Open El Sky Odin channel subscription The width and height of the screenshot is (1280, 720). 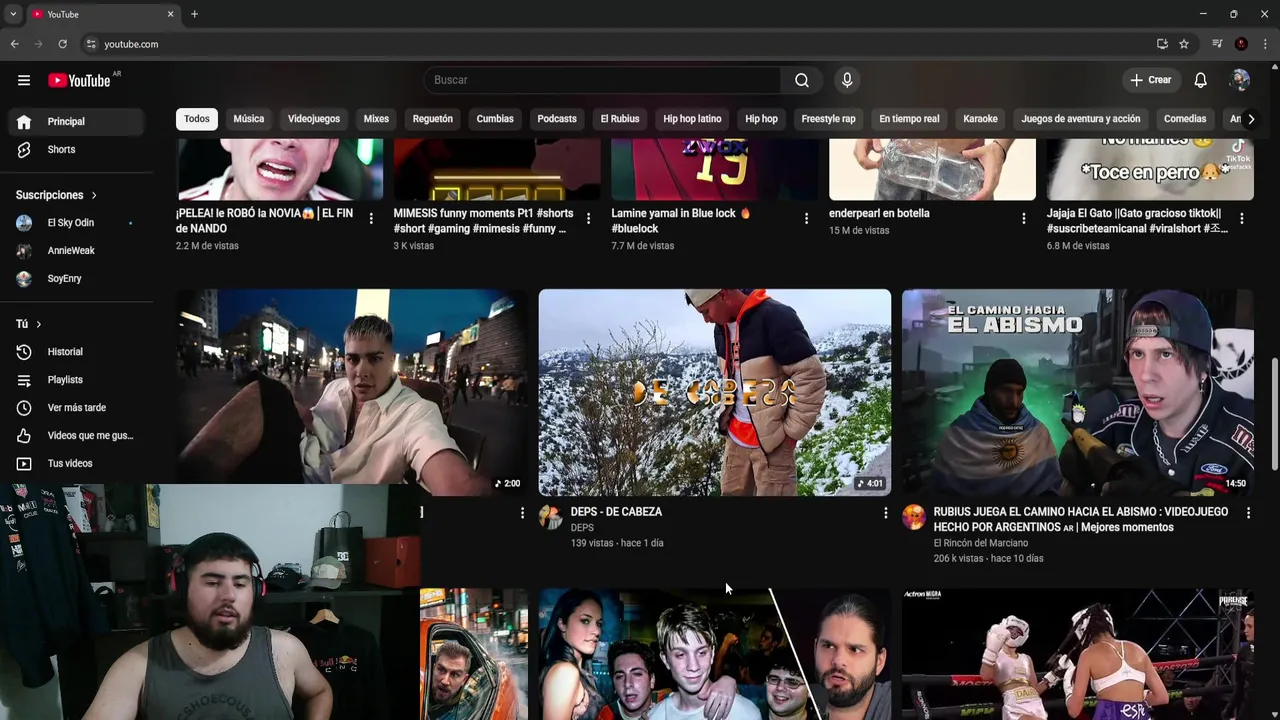(78, 223)
